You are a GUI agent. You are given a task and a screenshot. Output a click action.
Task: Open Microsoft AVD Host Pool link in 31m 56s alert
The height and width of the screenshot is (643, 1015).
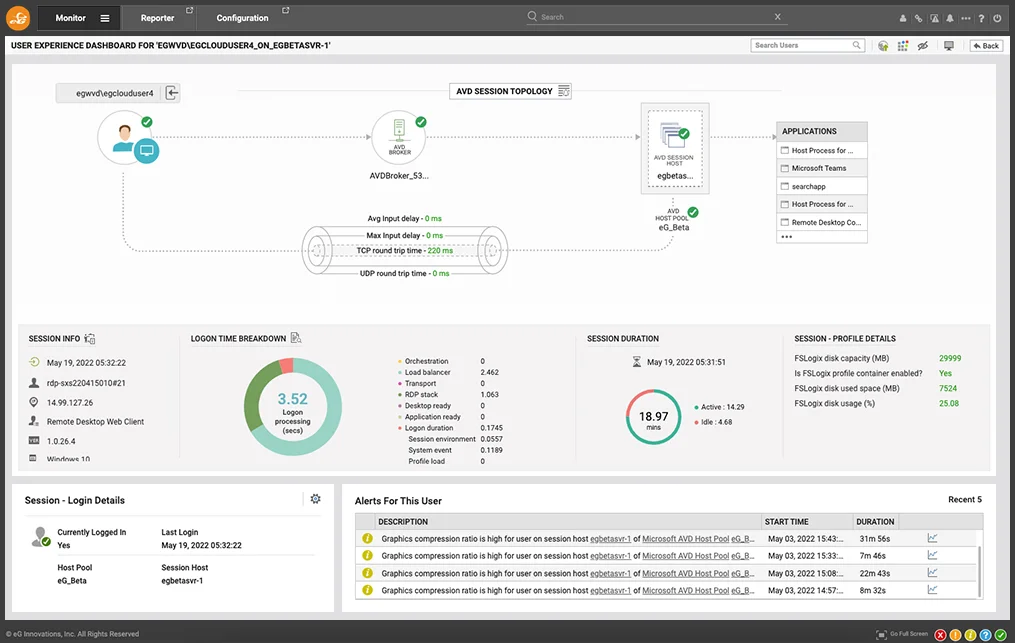tap(686, 539)
